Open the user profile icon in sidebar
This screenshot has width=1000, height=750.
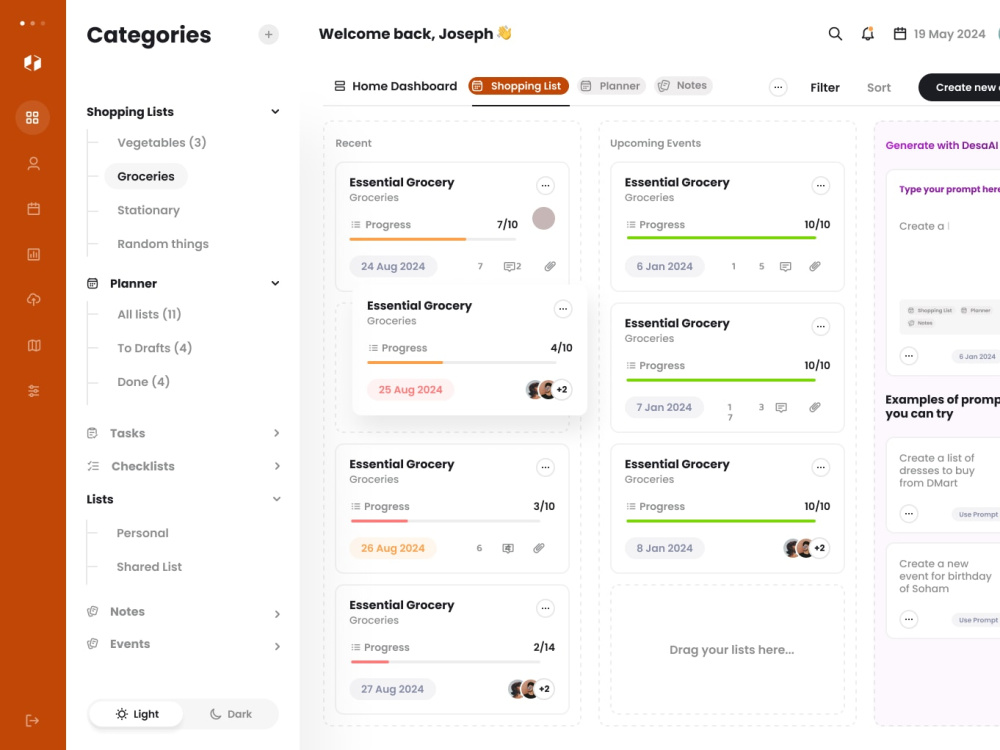point(34,164)
